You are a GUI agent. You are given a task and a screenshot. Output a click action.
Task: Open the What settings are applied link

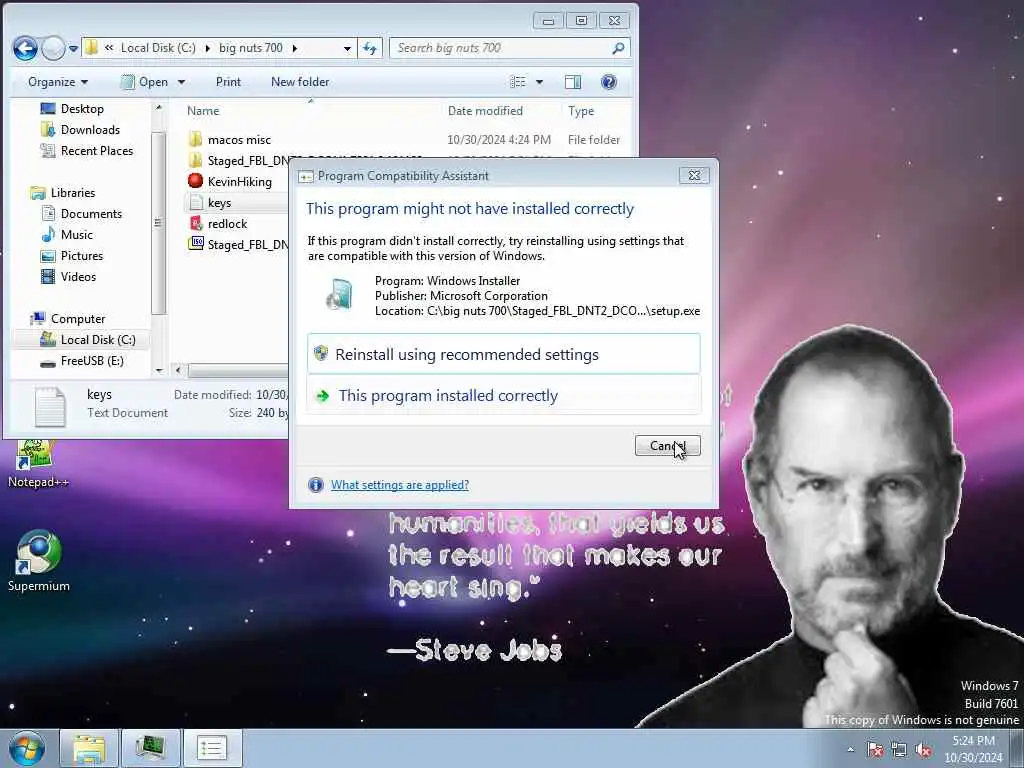[400, 485]
